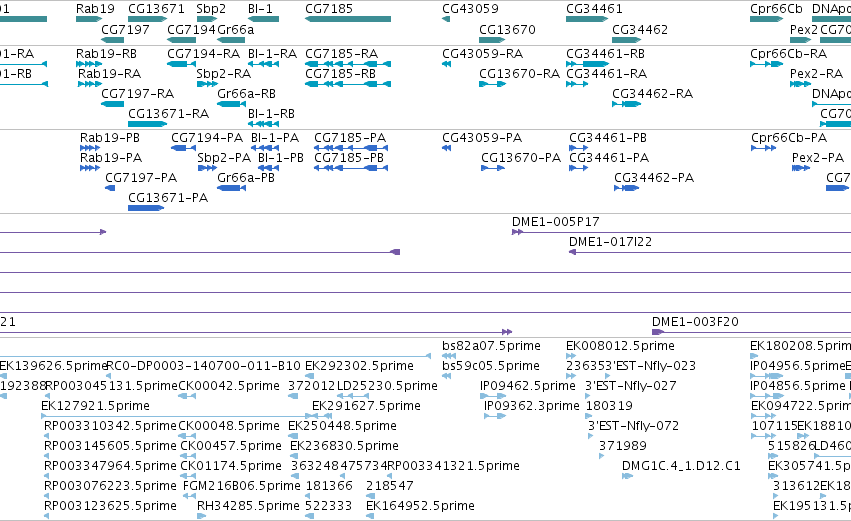Select EST EK008012.5prime
851x521 pixels.
pyautogui.click(x=571, y=356)
